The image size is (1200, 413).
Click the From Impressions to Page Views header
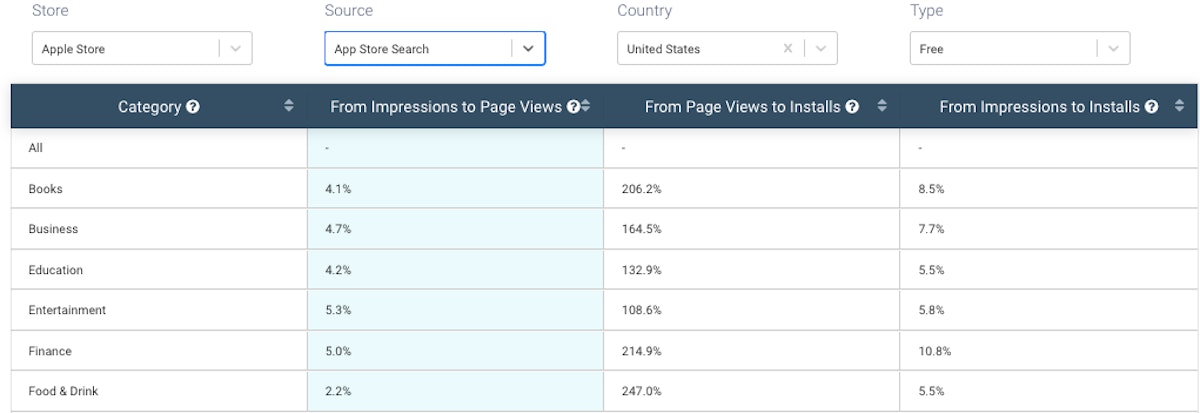point(446,107)
